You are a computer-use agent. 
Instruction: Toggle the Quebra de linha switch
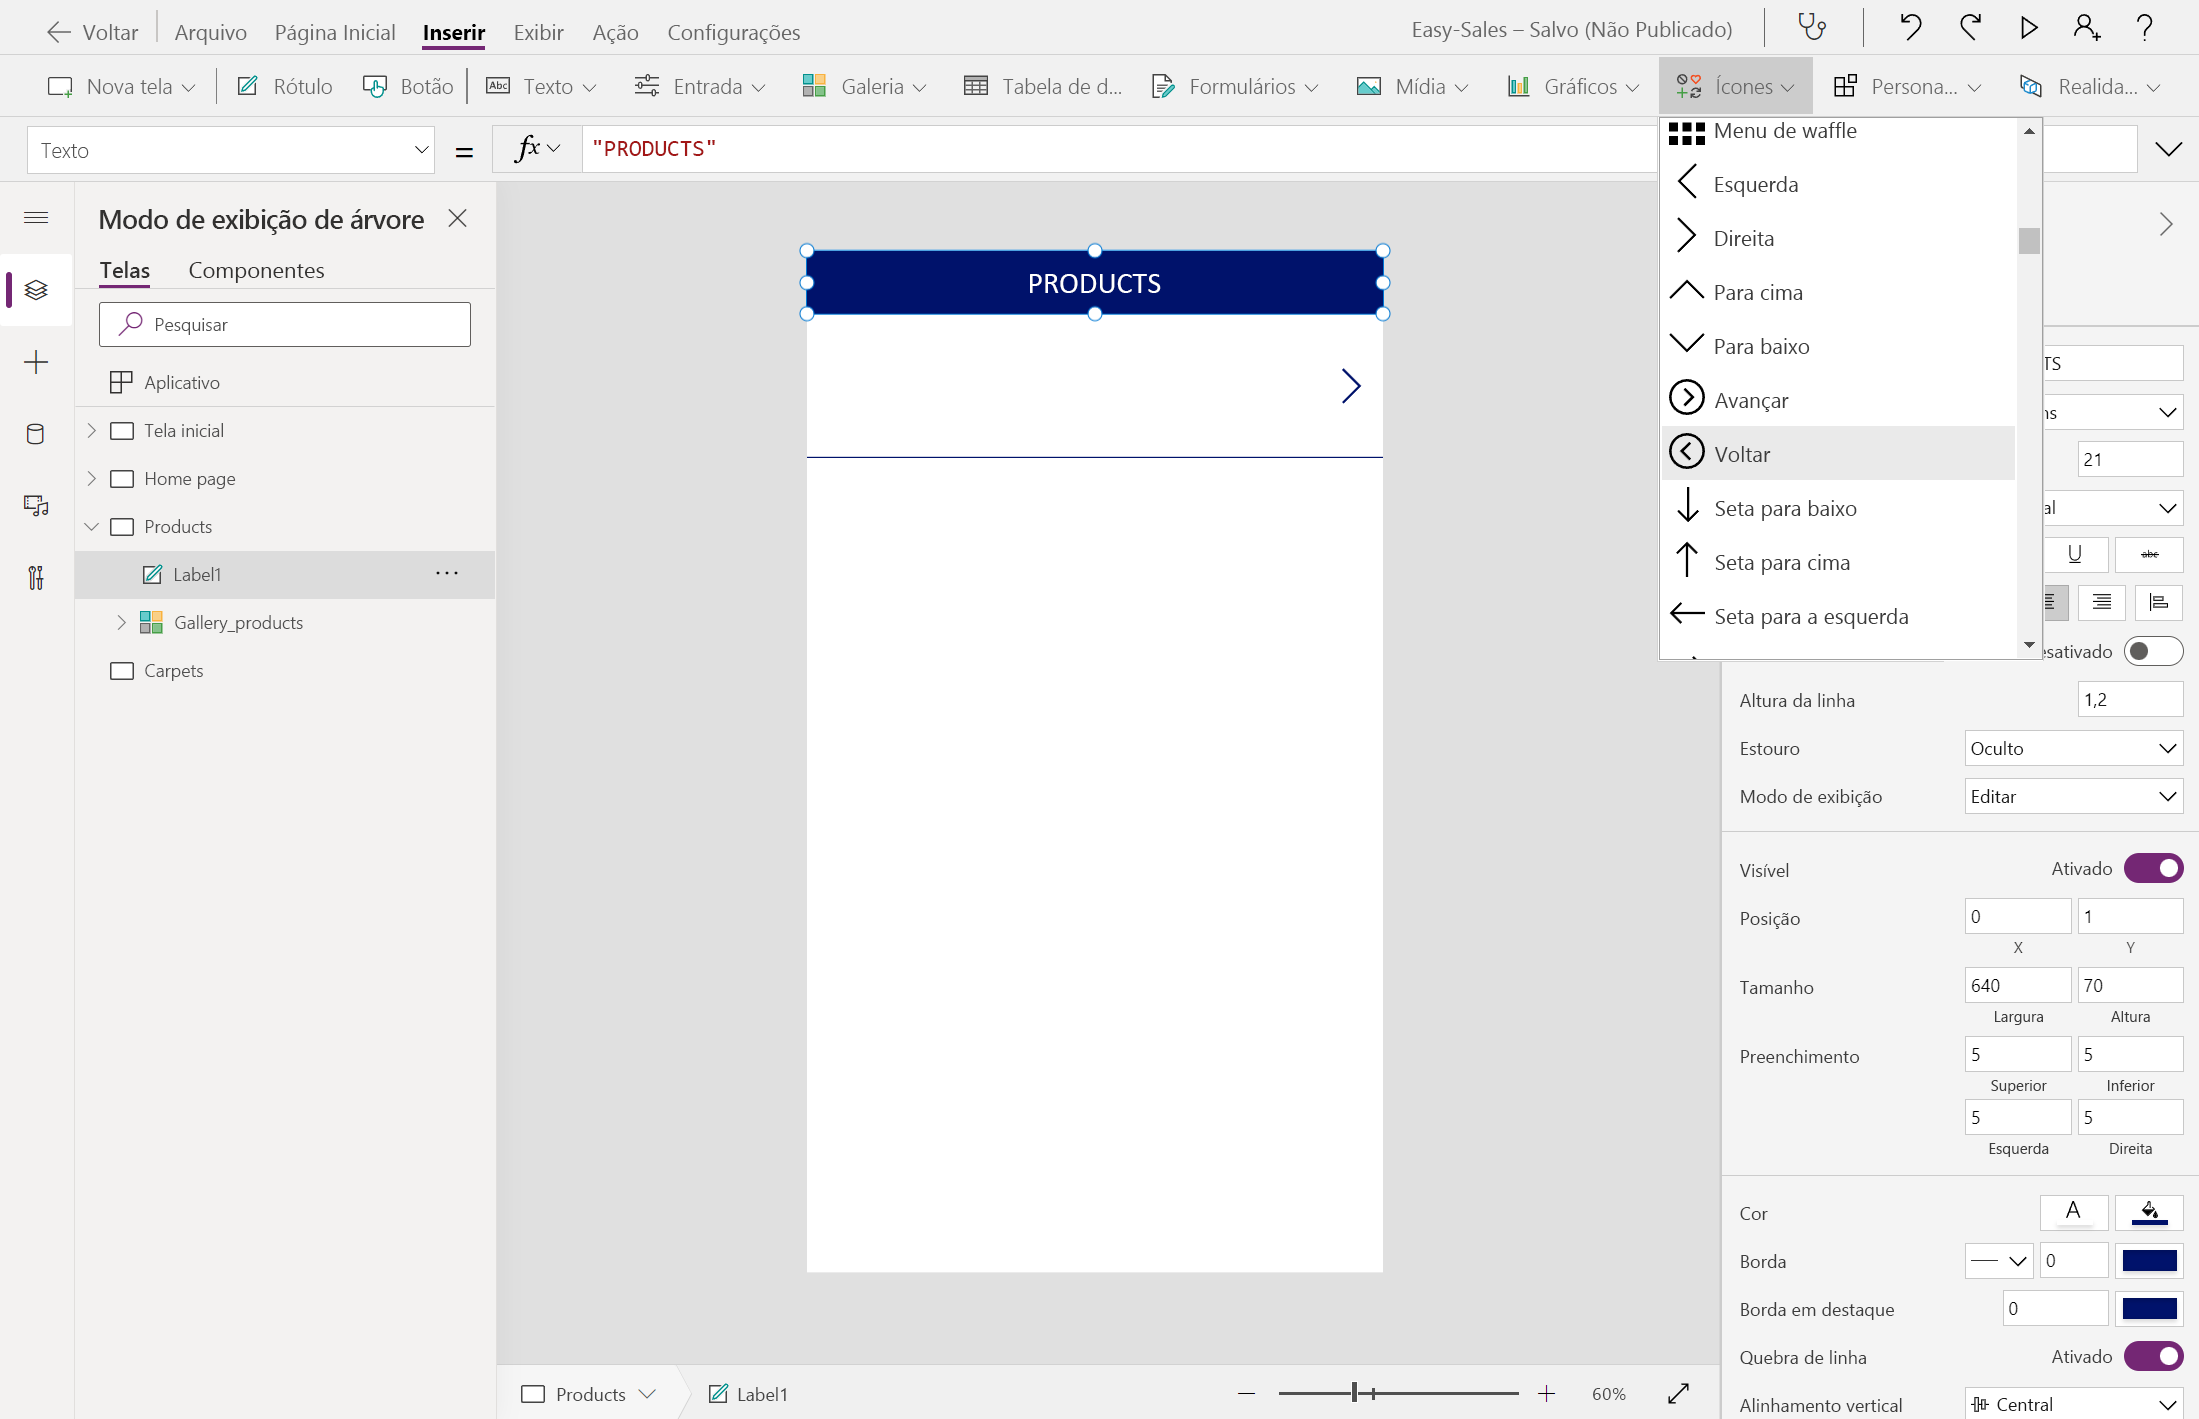coord(2153,1356)
